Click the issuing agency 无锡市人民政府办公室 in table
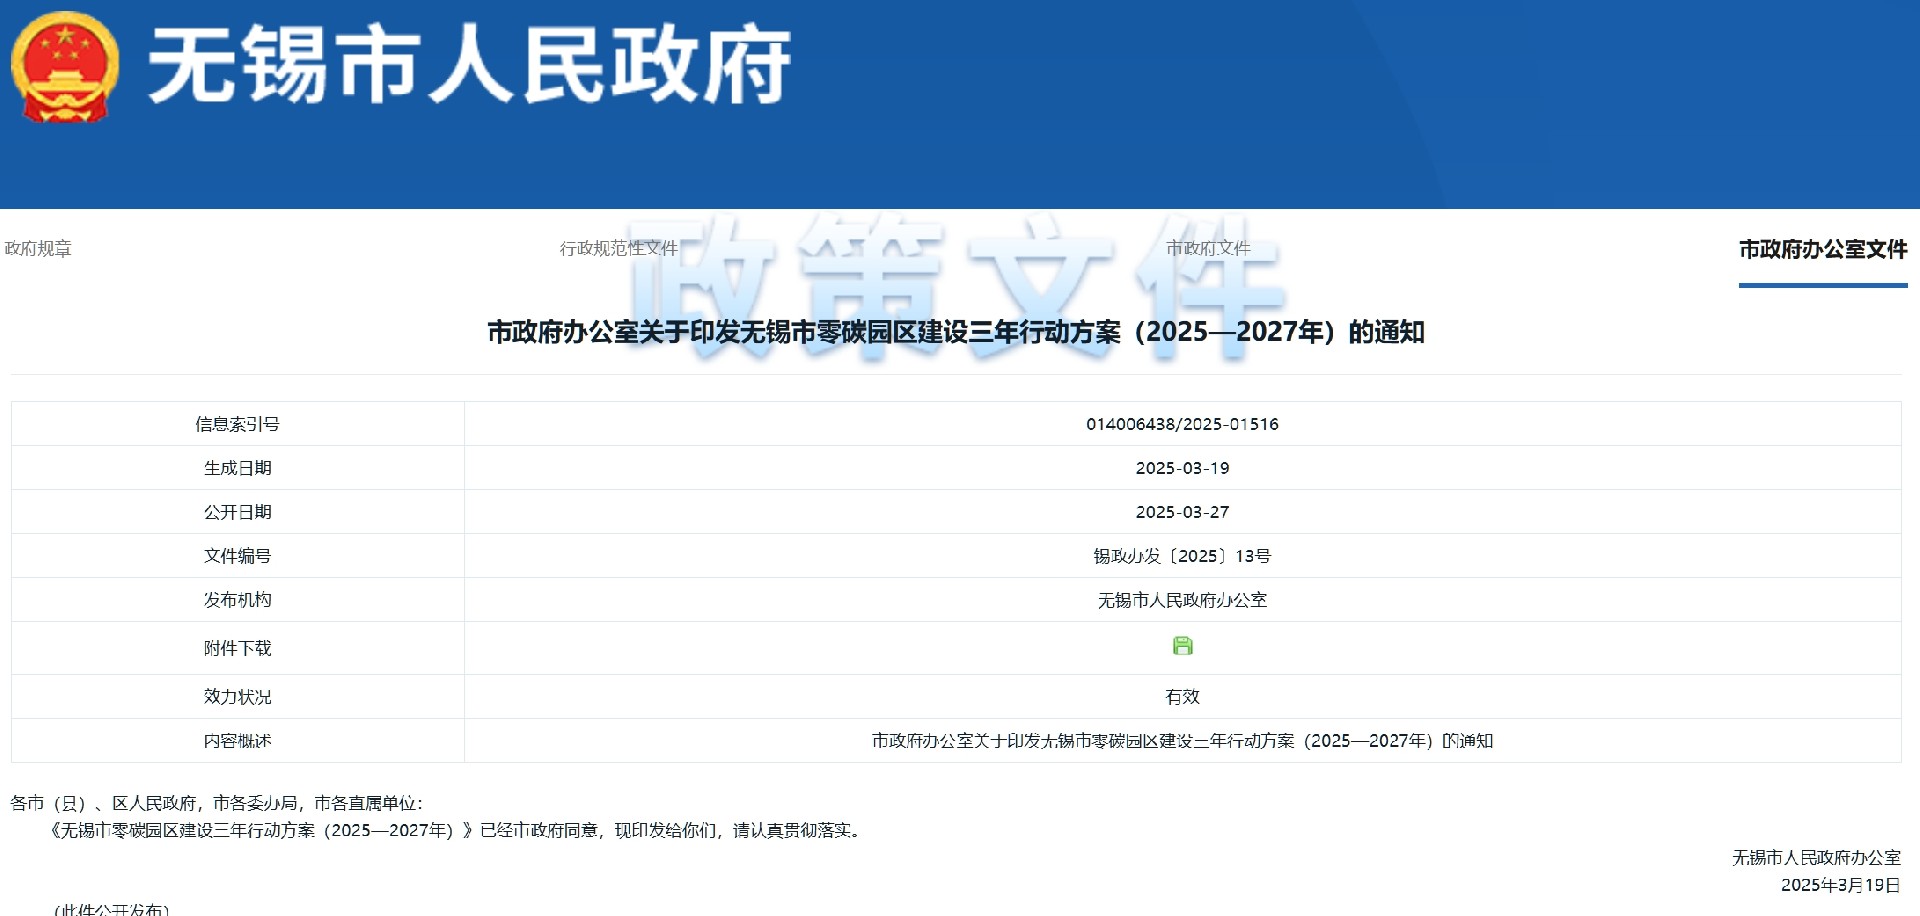The width and height of the screenshot is (1920, 916). point(1182,600)
